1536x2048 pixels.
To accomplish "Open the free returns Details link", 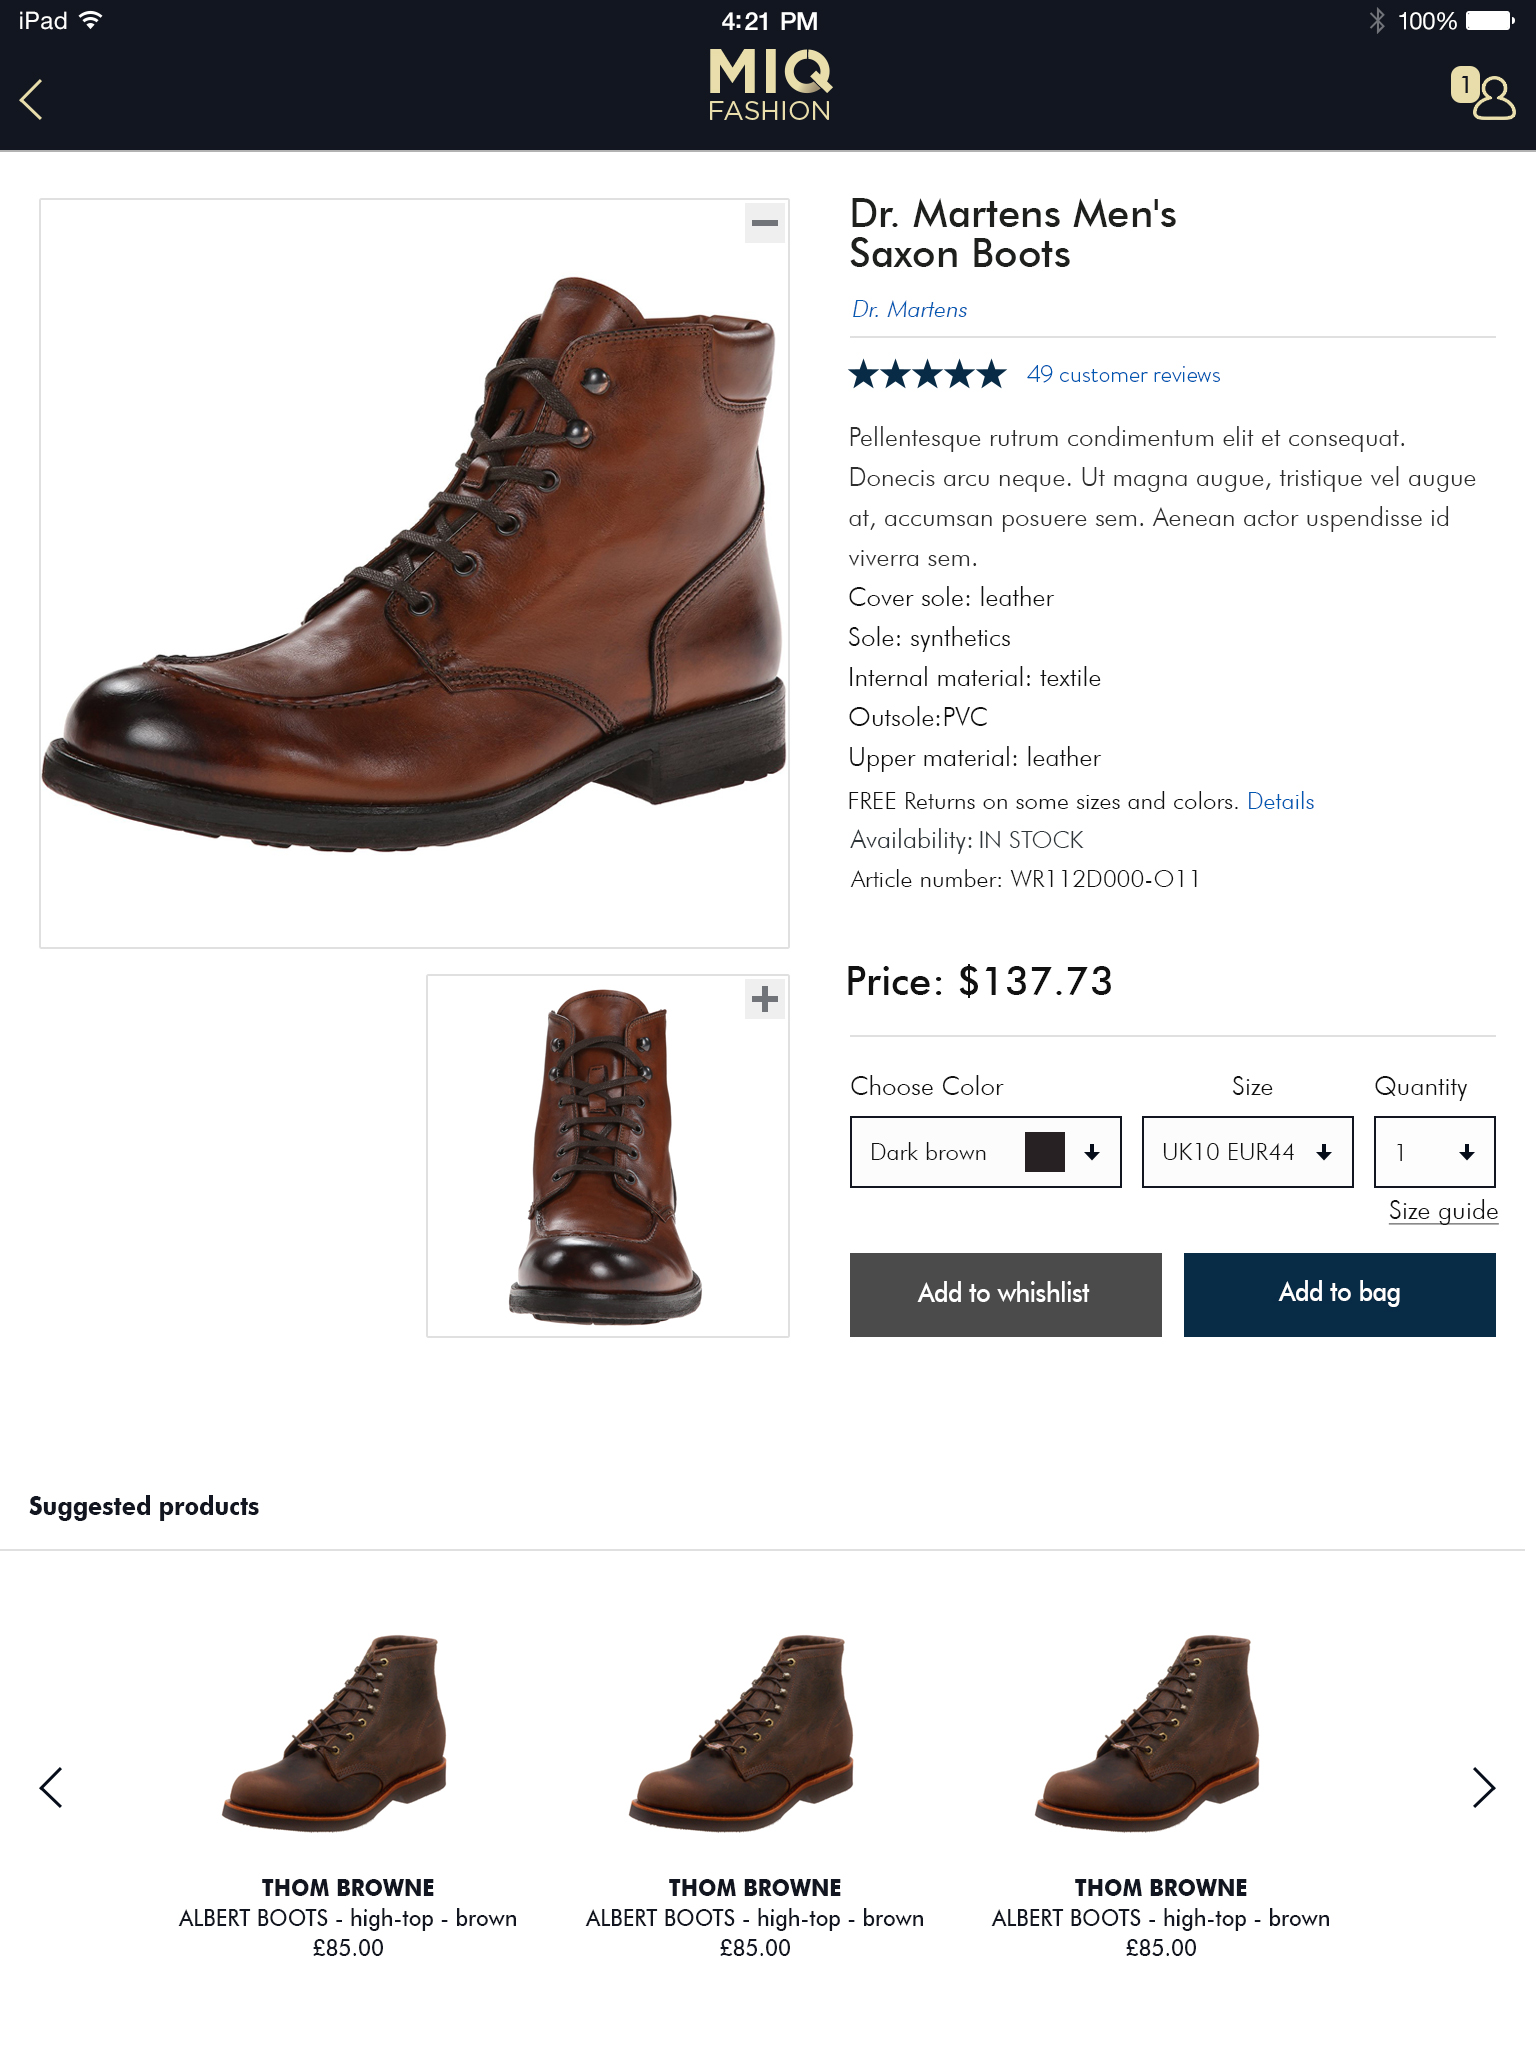I will (1280, 801).
